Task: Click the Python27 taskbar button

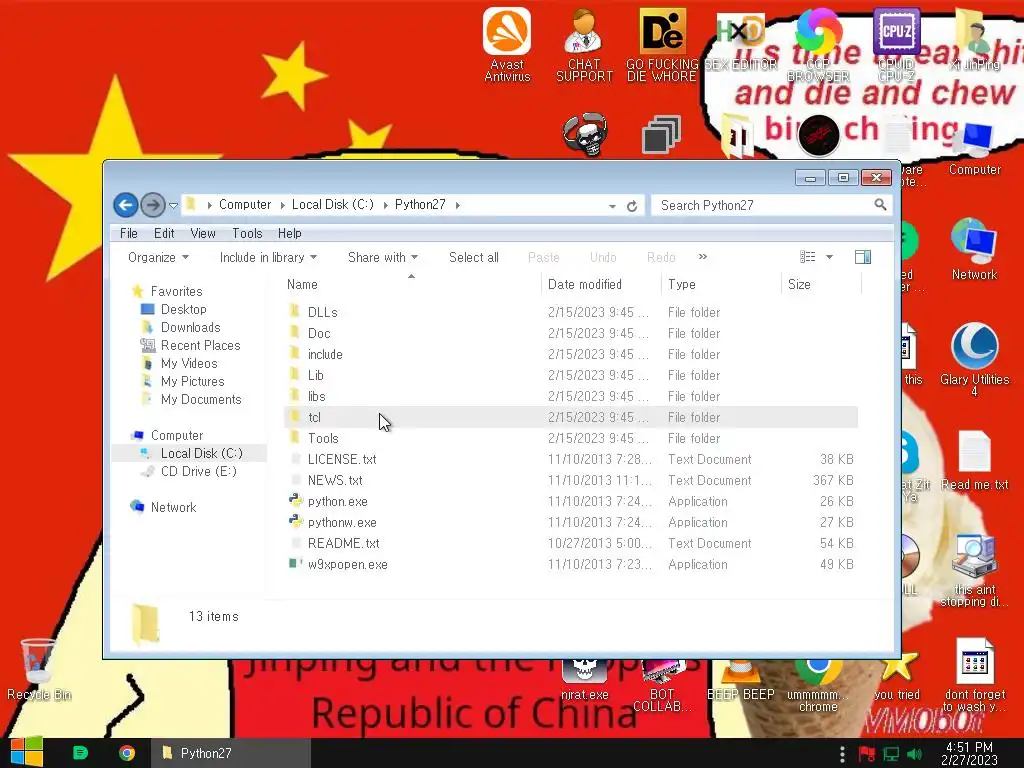Action: coord(231,753)
